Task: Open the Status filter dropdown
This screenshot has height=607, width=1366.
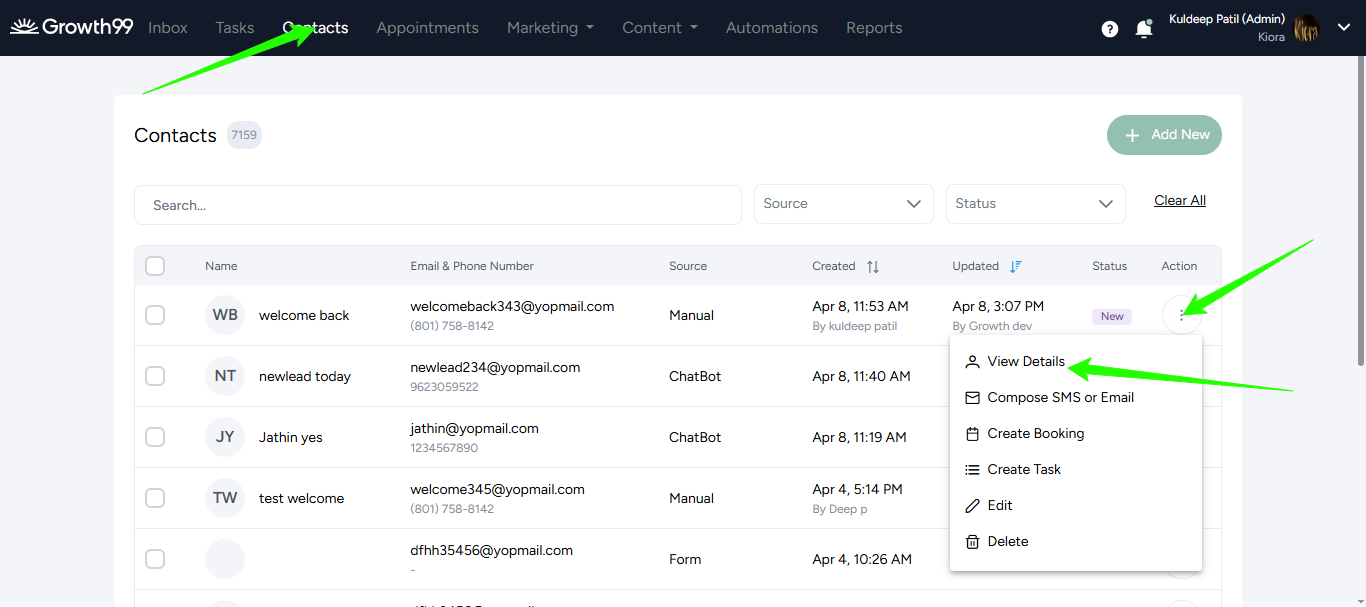Action: coord(1035,204)
